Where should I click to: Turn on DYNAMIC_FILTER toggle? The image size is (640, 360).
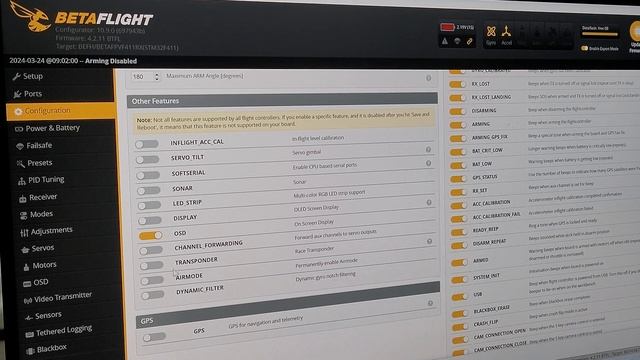click(153, 296)
